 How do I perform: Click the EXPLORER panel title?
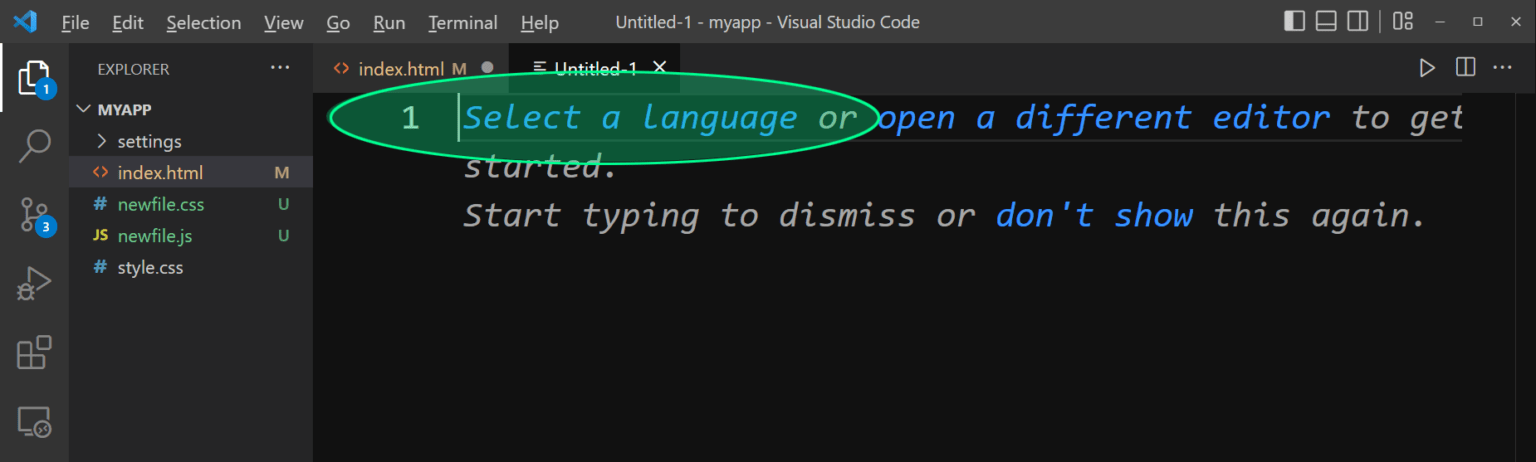(x=133, y=69)
